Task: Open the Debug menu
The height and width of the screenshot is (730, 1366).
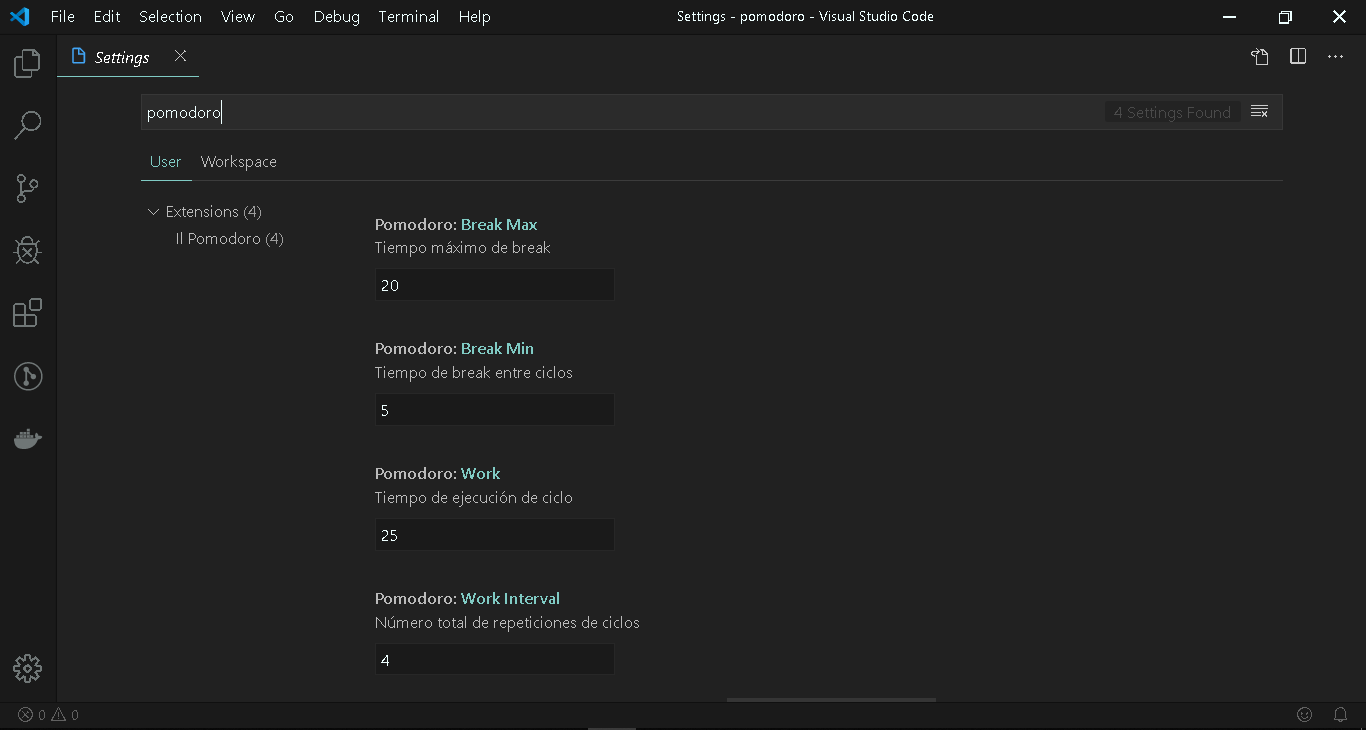Action: (x=336, y=16)
